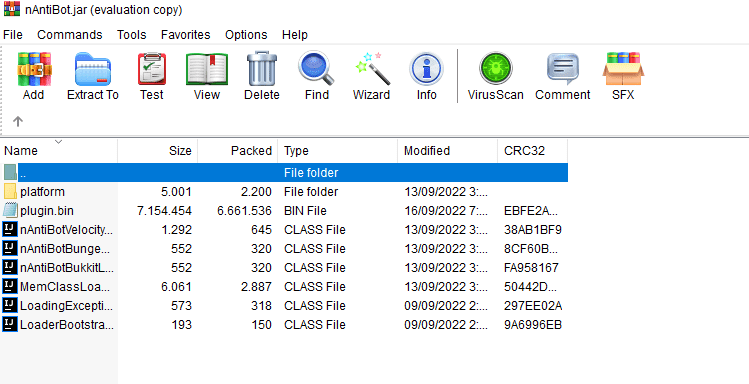
Task: Click the CRC32 value 9A6996EB
Action: (x=533, y=325)
